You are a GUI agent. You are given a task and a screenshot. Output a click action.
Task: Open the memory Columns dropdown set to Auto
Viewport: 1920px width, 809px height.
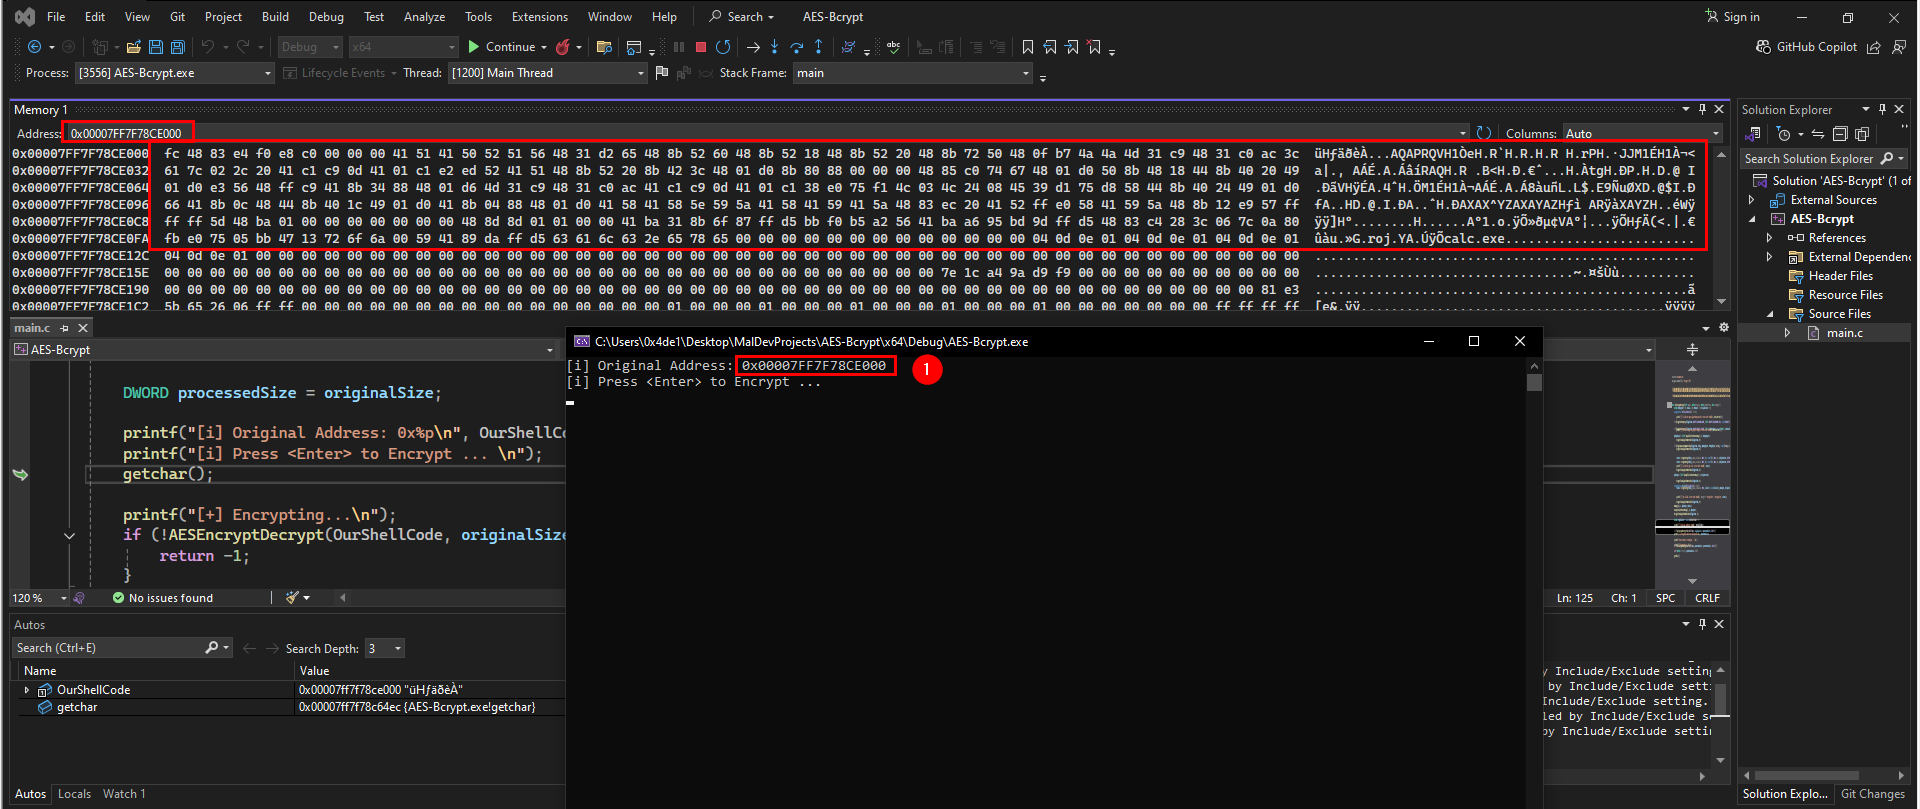[1642, 133]
